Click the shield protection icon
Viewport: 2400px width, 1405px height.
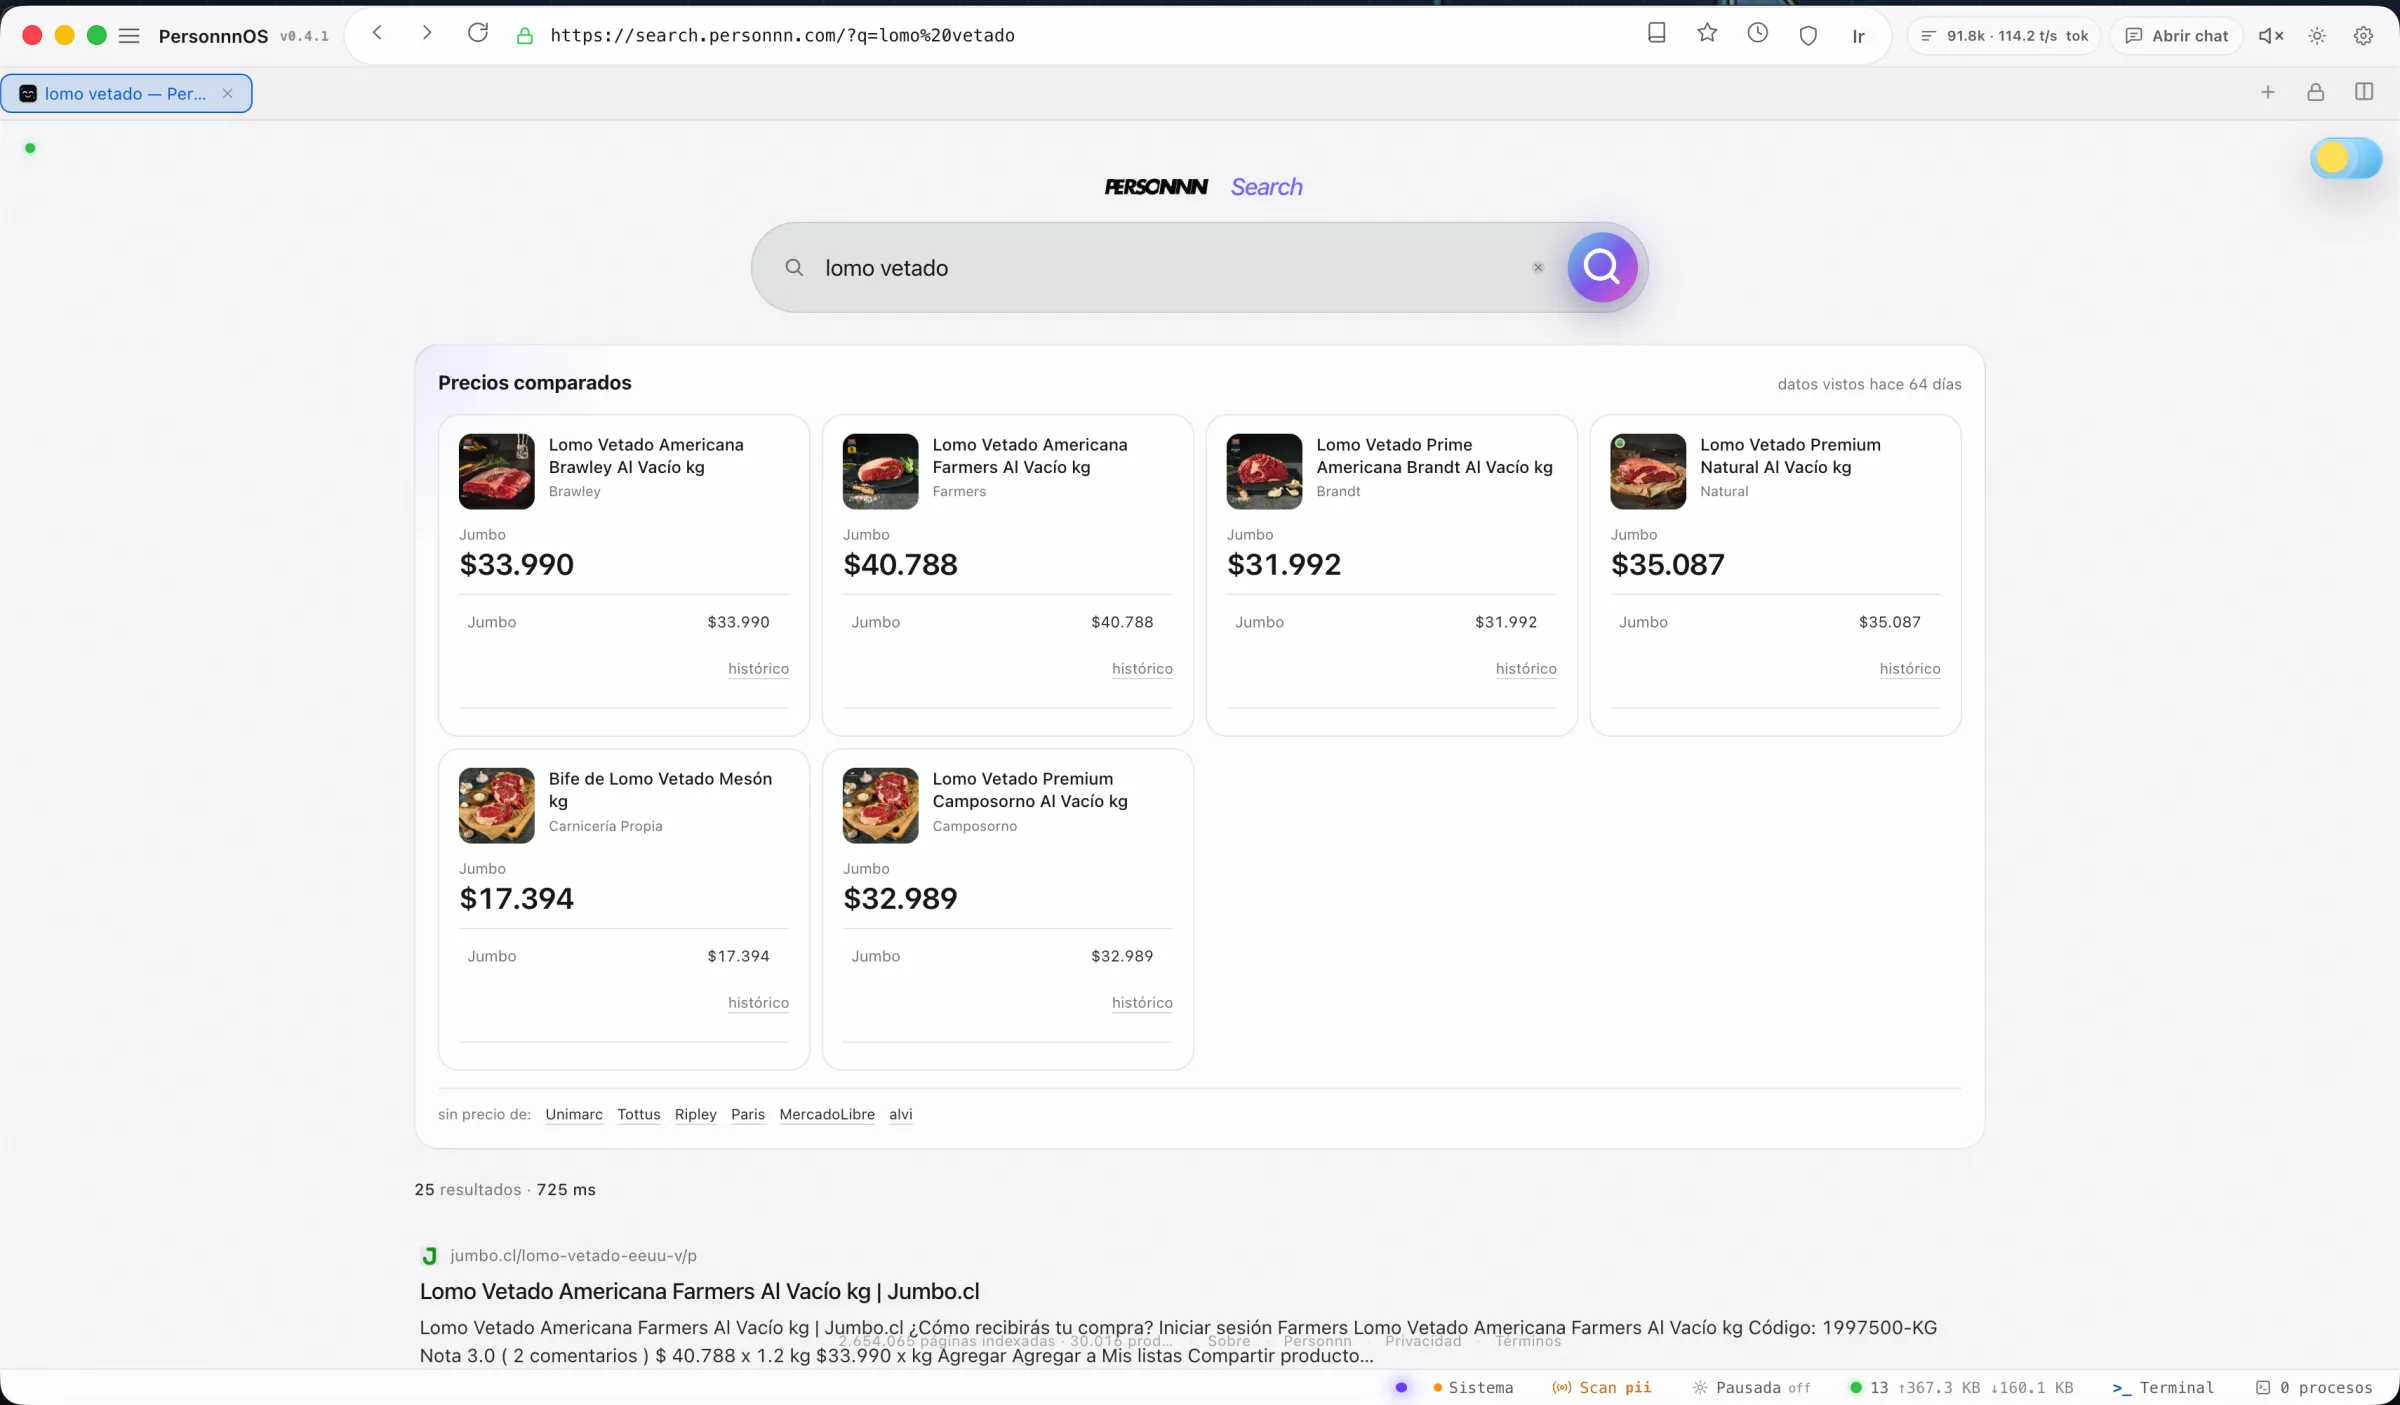tap(1808, 36)
